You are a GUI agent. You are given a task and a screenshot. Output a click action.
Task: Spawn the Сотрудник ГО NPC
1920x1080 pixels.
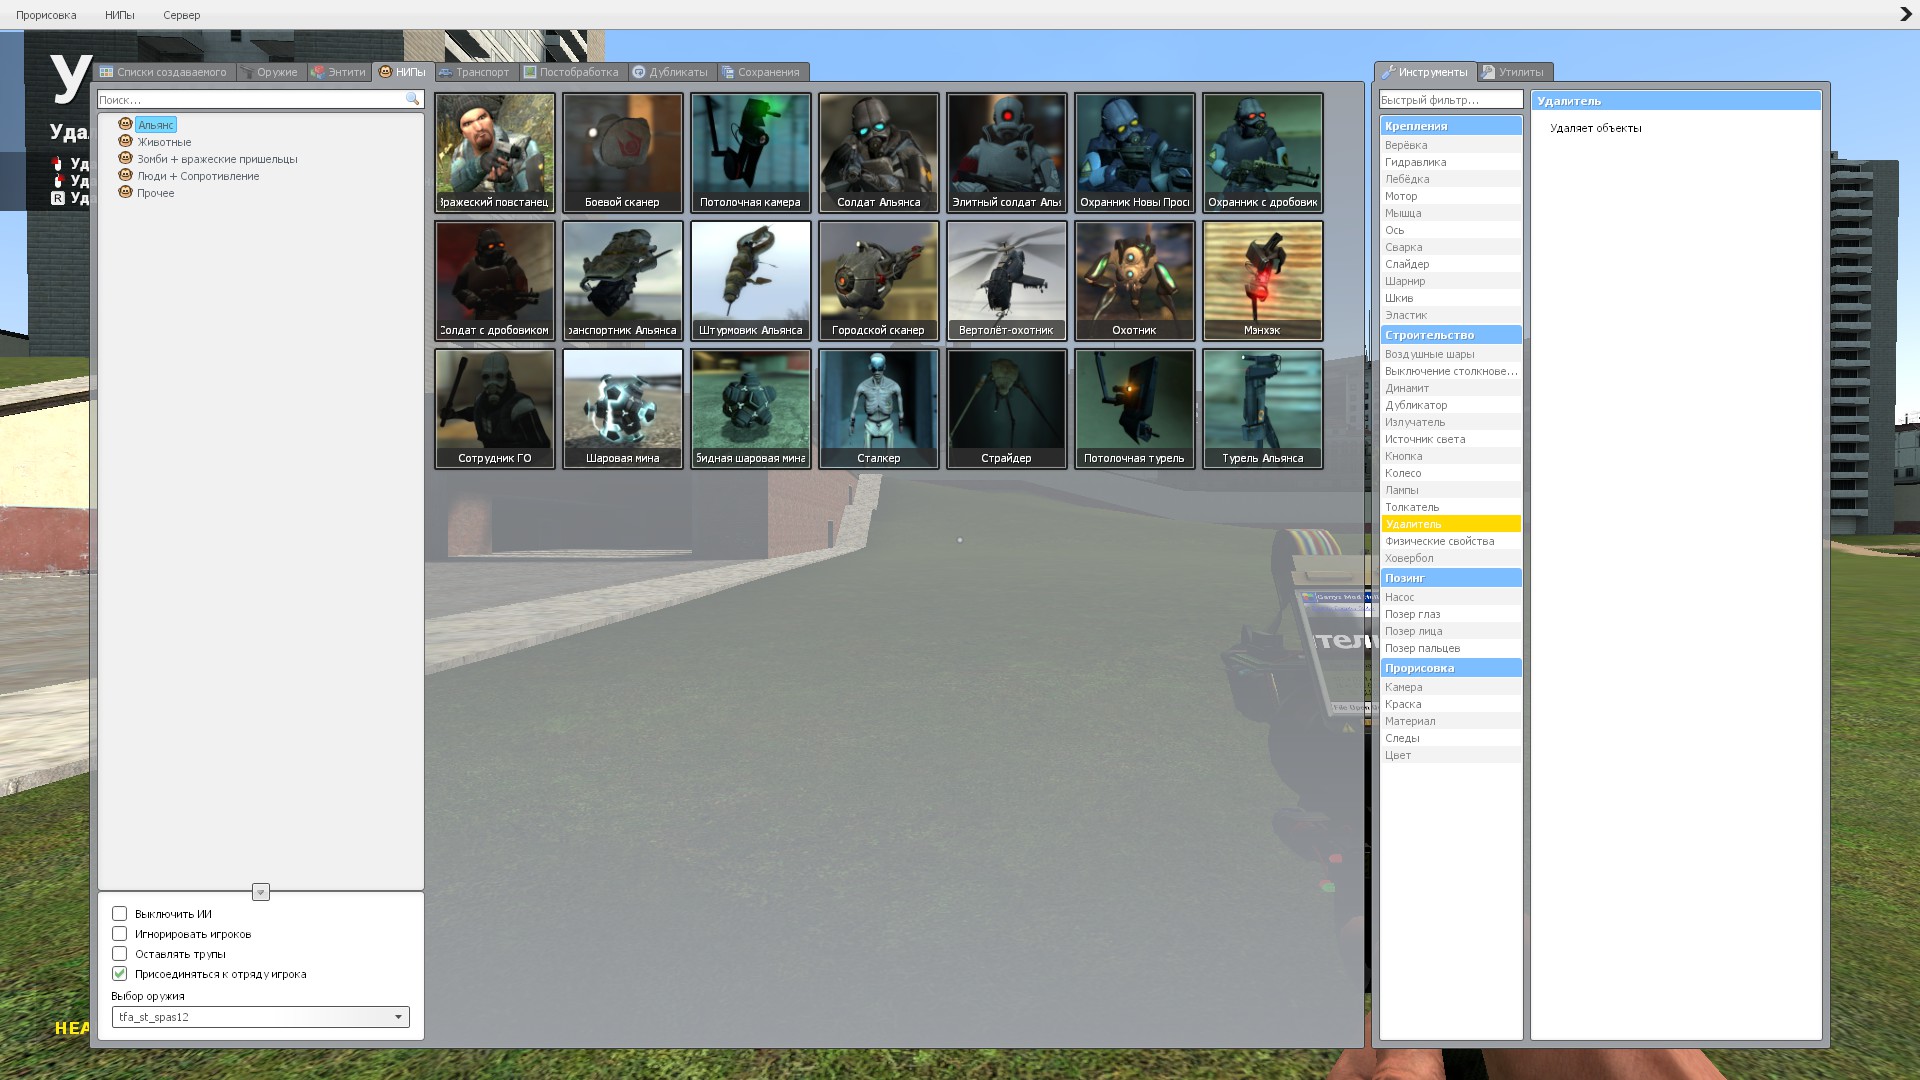click(494, 409)
